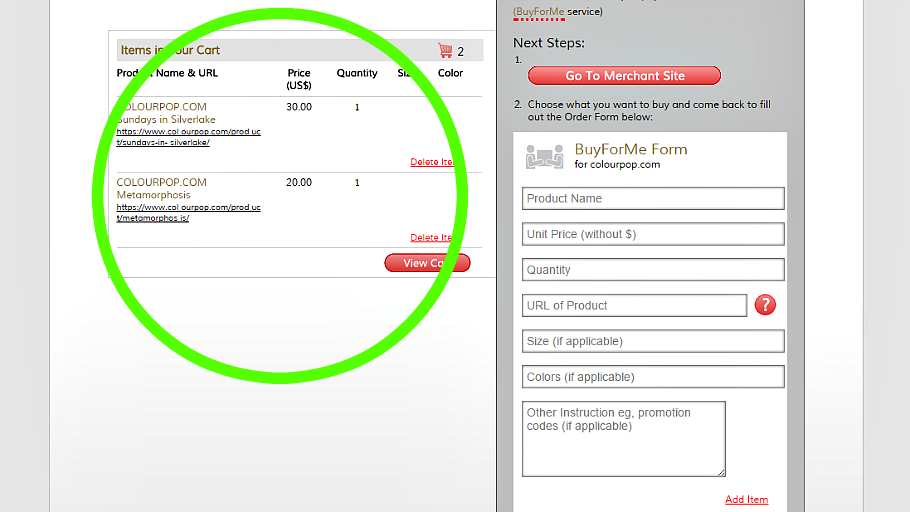Click the View Cart button
910x512 pixels.
tap(427, 263)
